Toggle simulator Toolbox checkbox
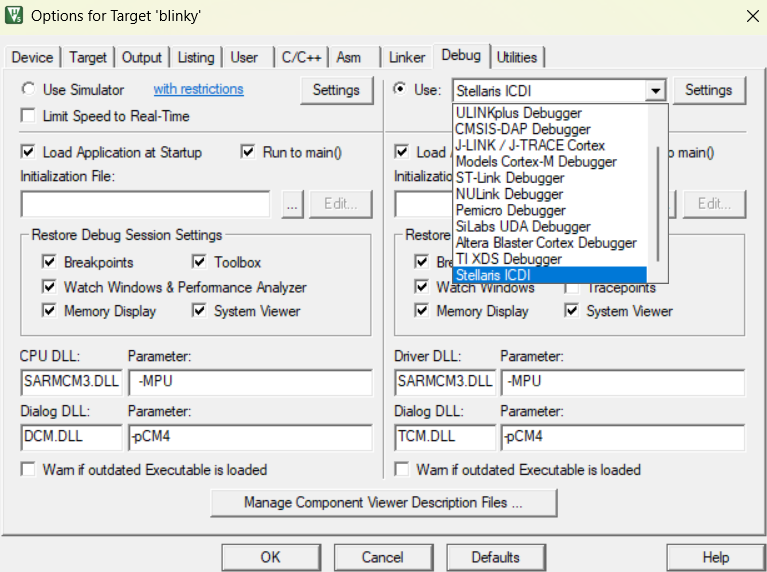 199,262
